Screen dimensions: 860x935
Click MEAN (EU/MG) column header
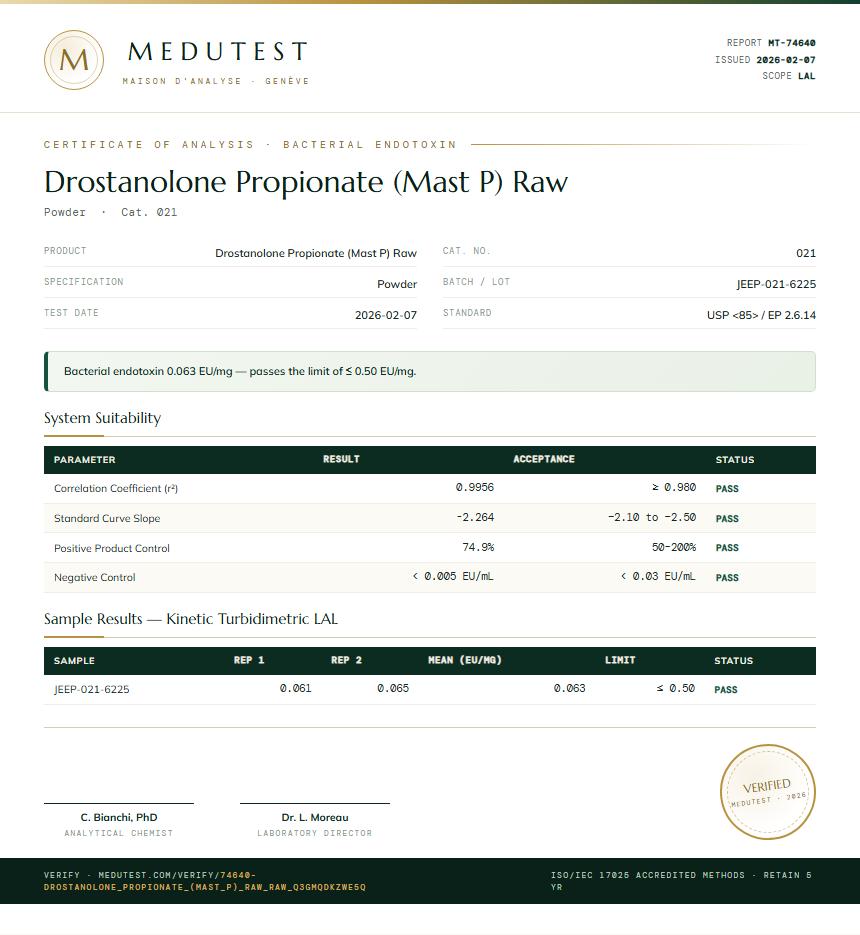click(465, 660)
